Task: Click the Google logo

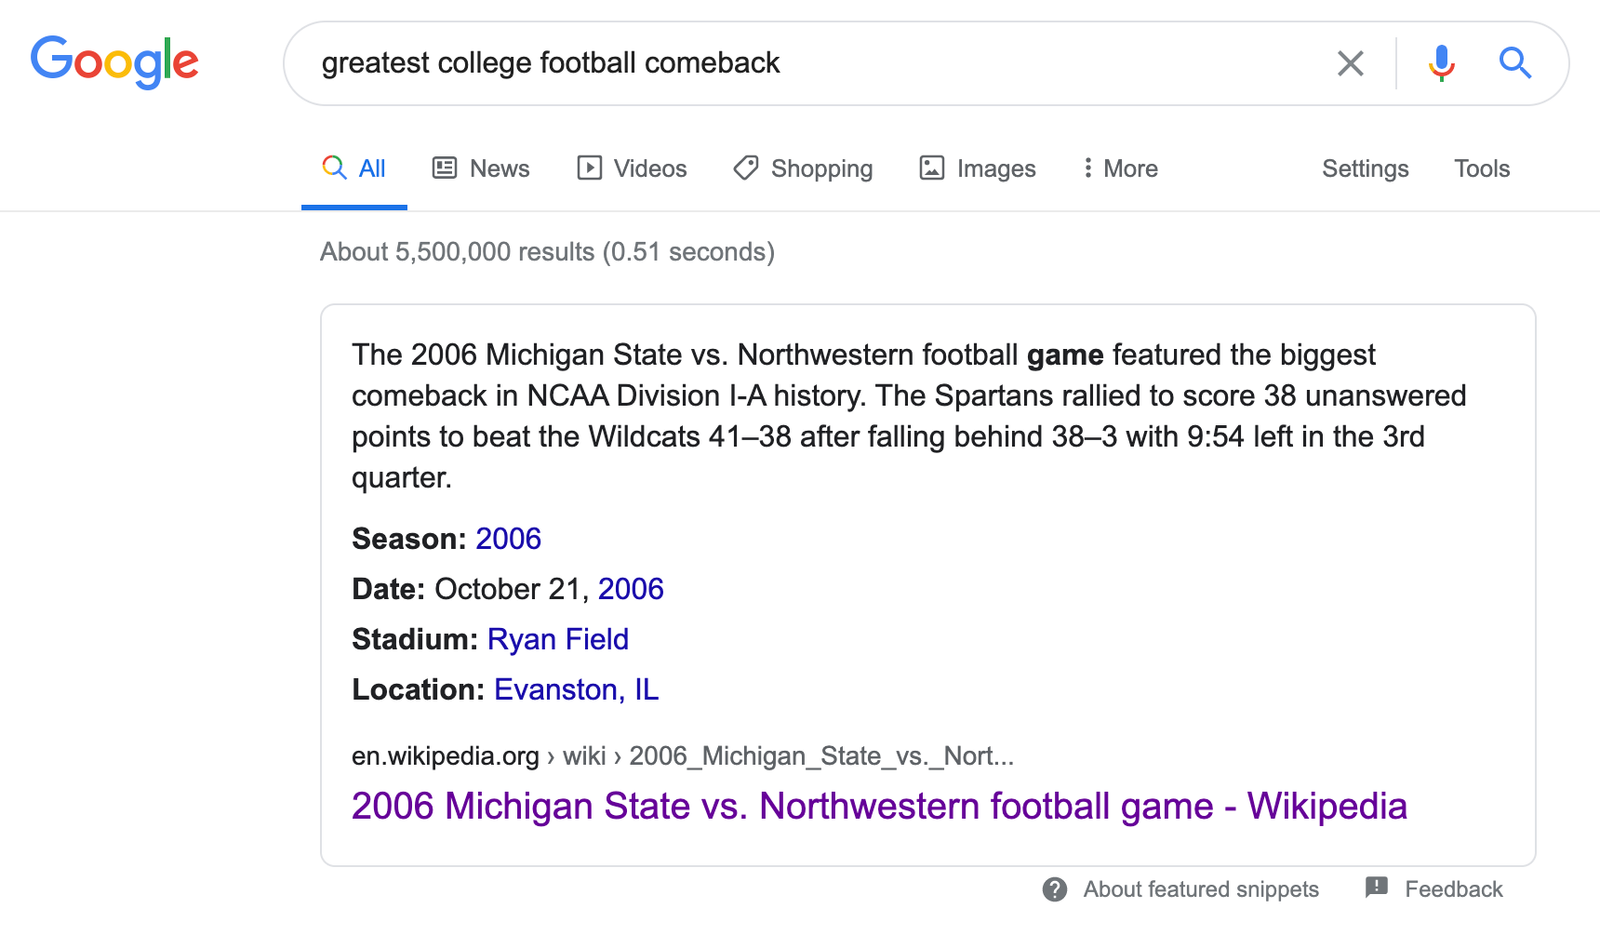Action: (x=114, y=62)
